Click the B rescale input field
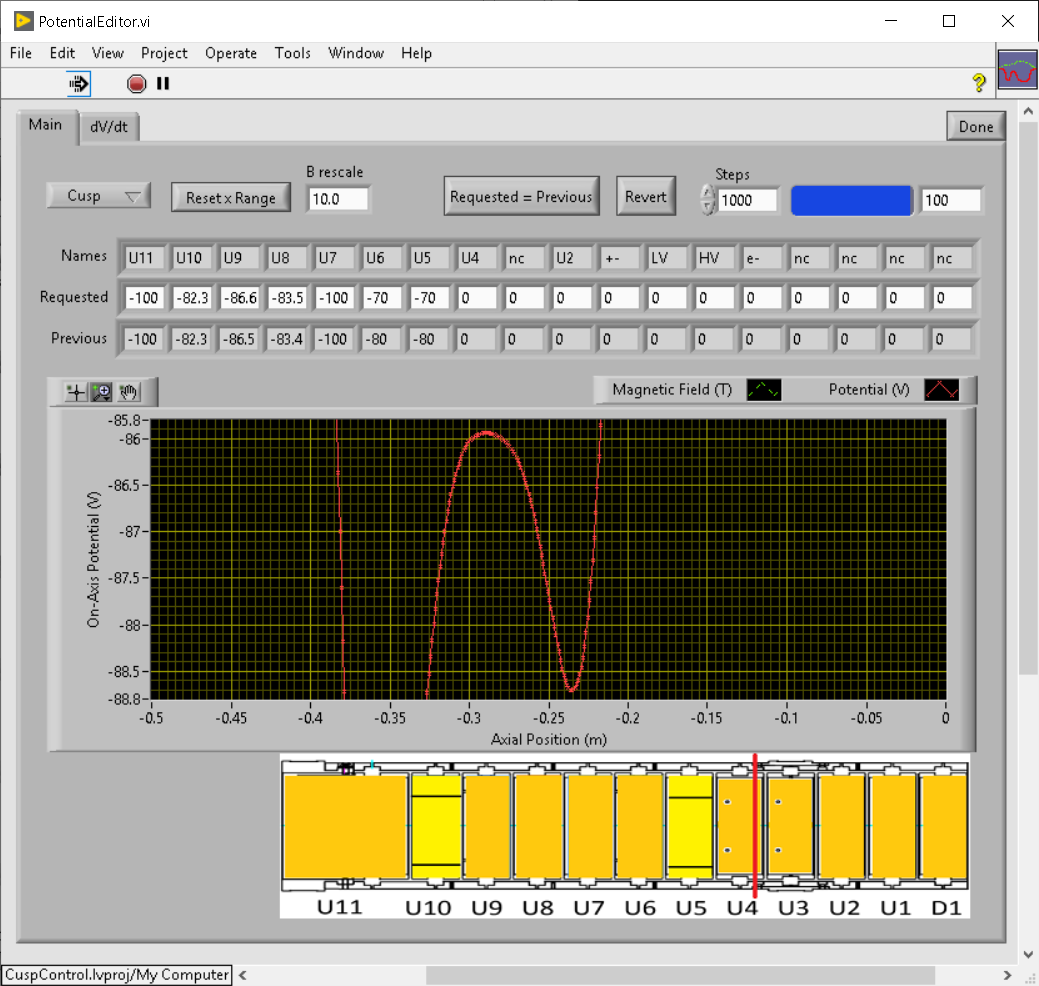The image size is (1039, 986). pyautogui.click(x=338, y=199)
